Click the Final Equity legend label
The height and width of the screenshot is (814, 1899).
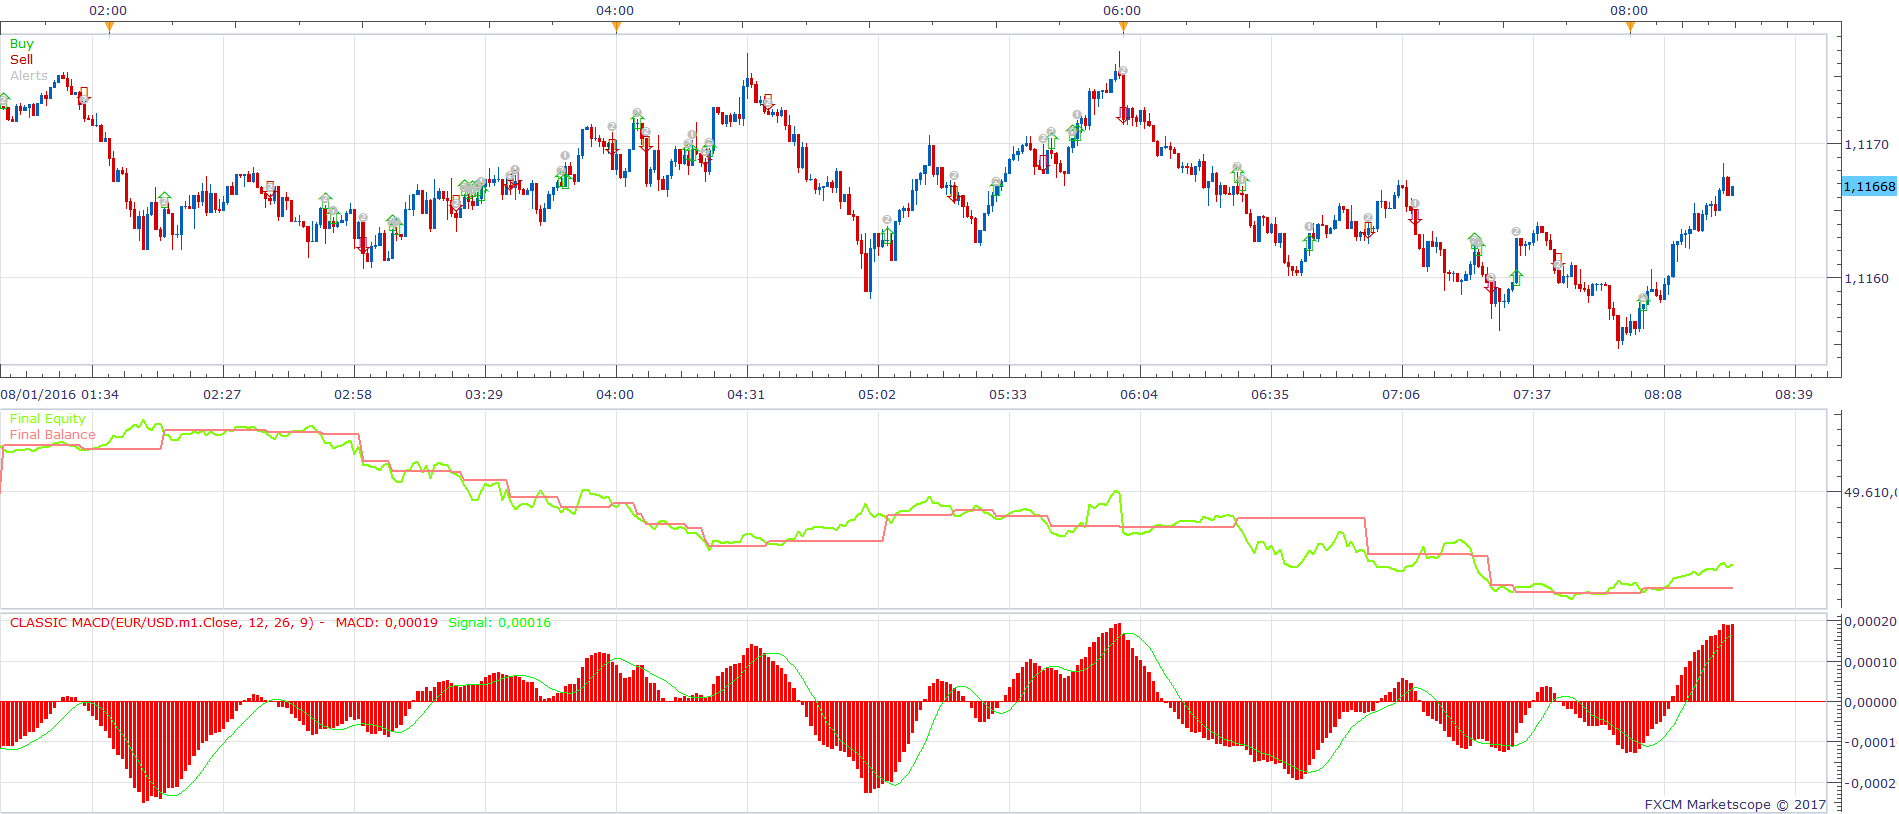[47, 418]
